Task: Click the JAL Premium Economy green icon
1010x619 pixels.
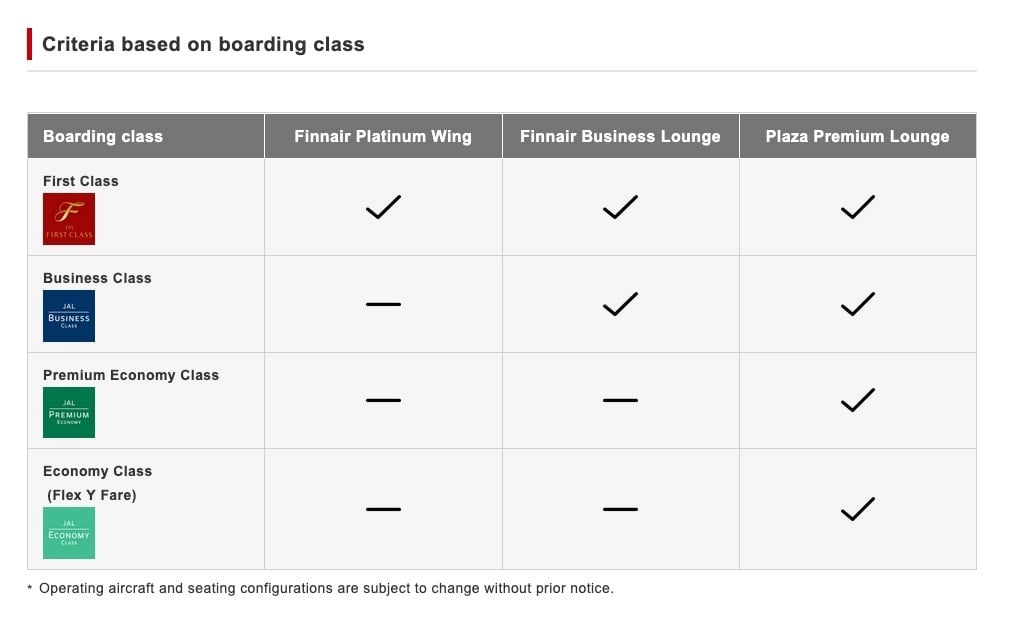Action: [69, 412]
